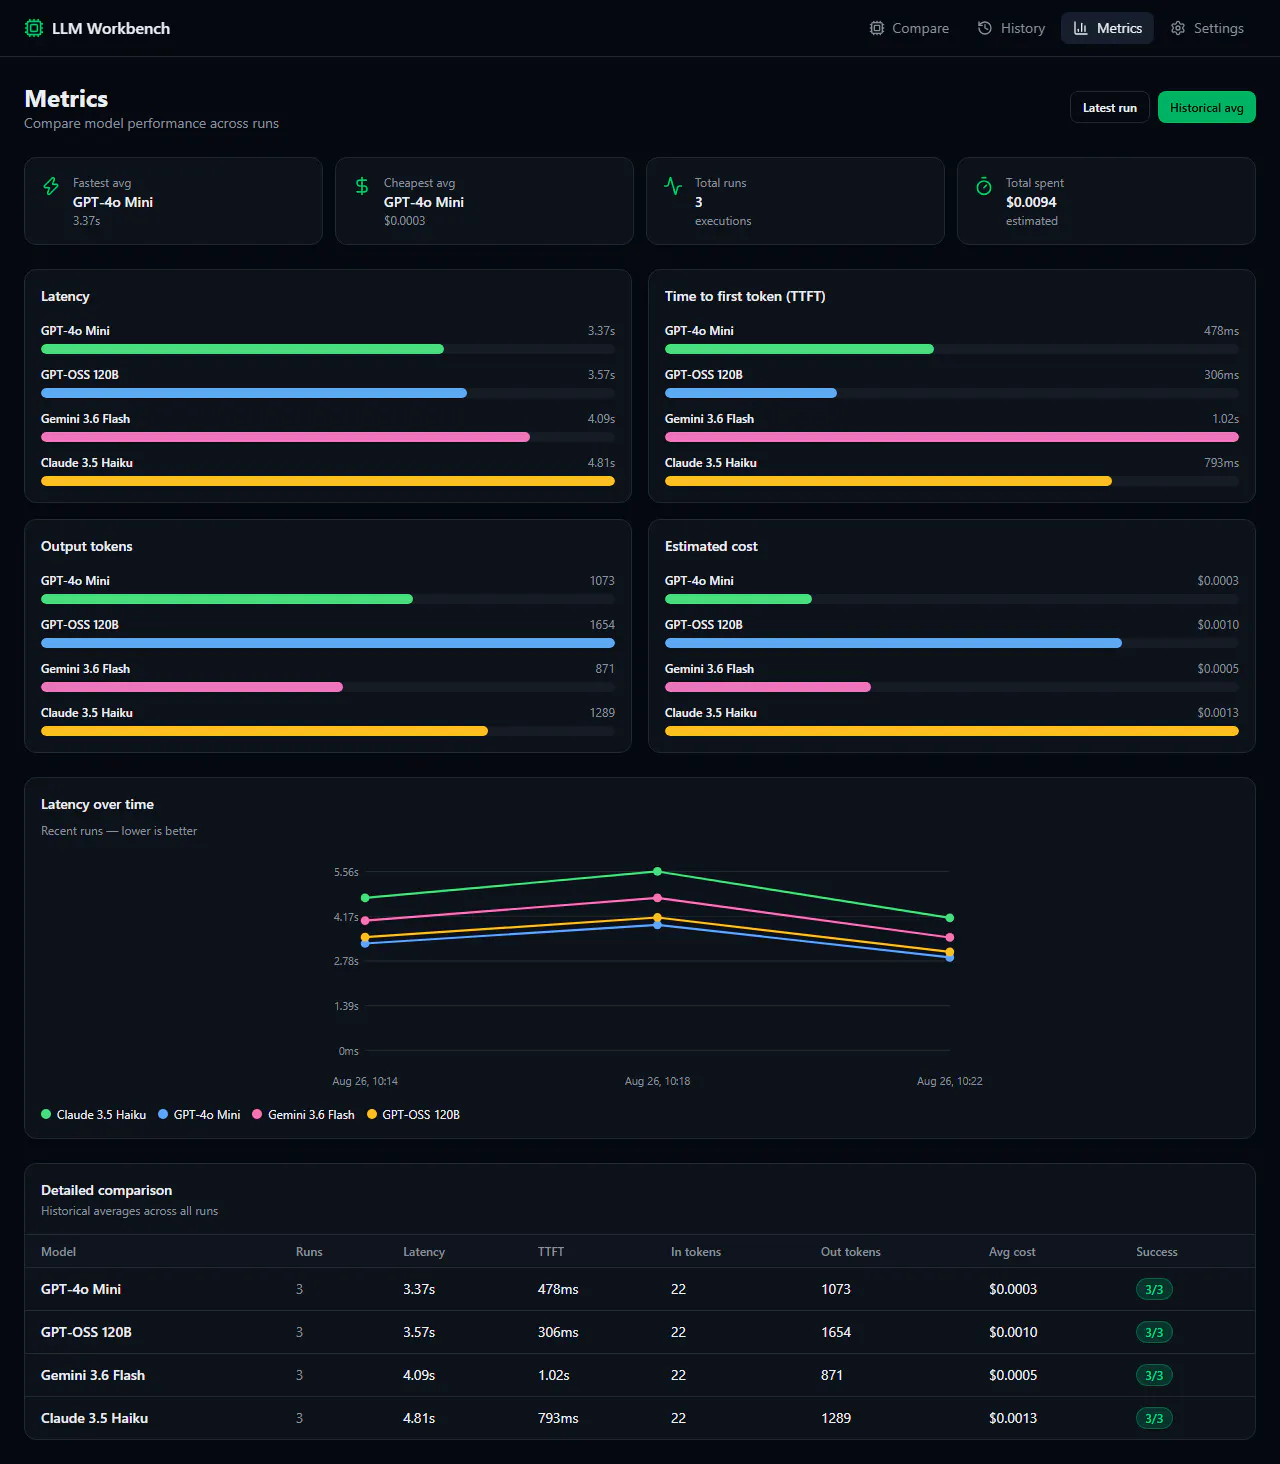
Task: Click the yellow GPT-OSS 120B legend dot
Action: point(372,1114)
